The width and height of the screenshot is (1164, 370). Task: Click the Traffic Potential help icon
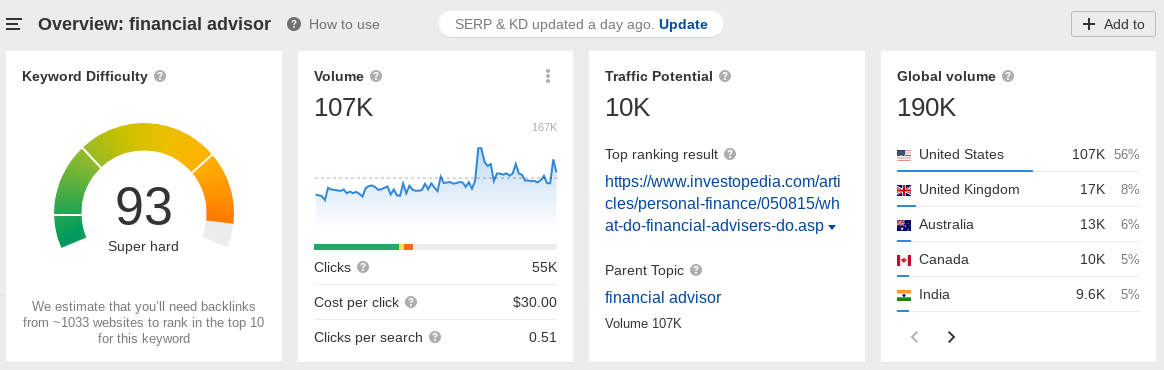725,76
